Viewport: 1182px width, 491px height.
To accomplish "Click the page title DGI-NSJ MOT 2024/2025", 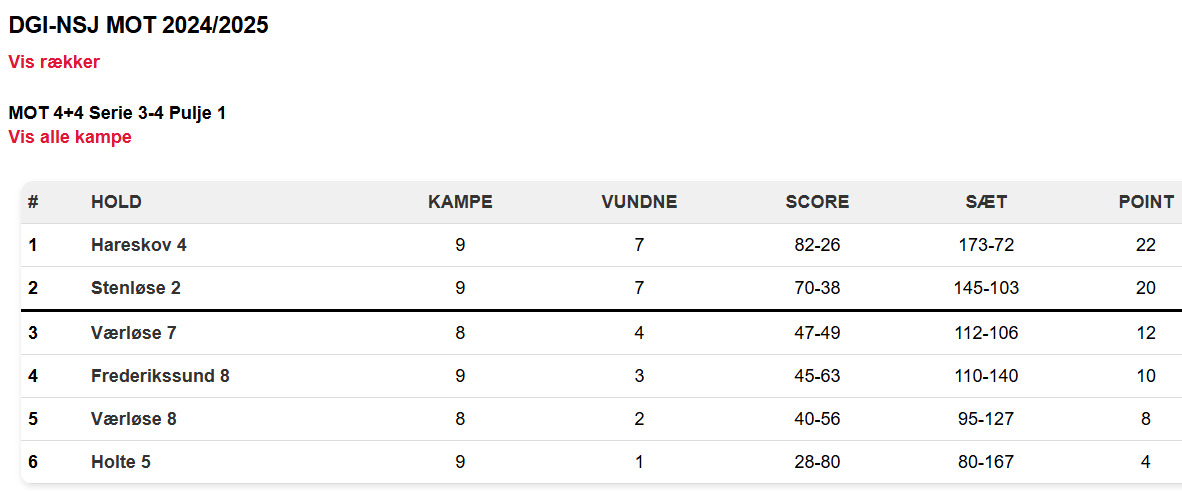I will coord(139,25).
